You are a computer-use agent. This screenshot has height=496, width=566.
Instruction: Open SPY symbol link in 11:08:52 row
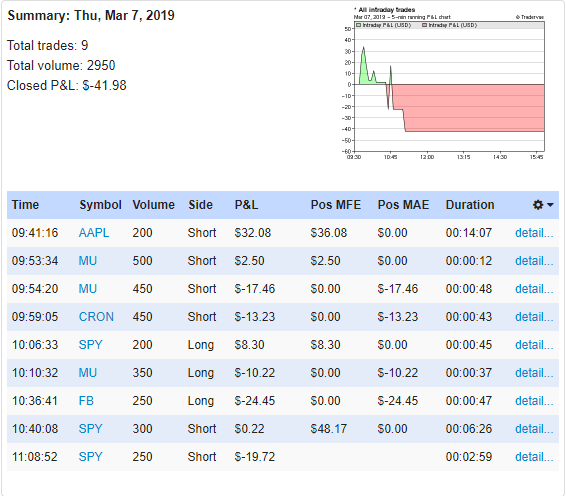(91, 457)
